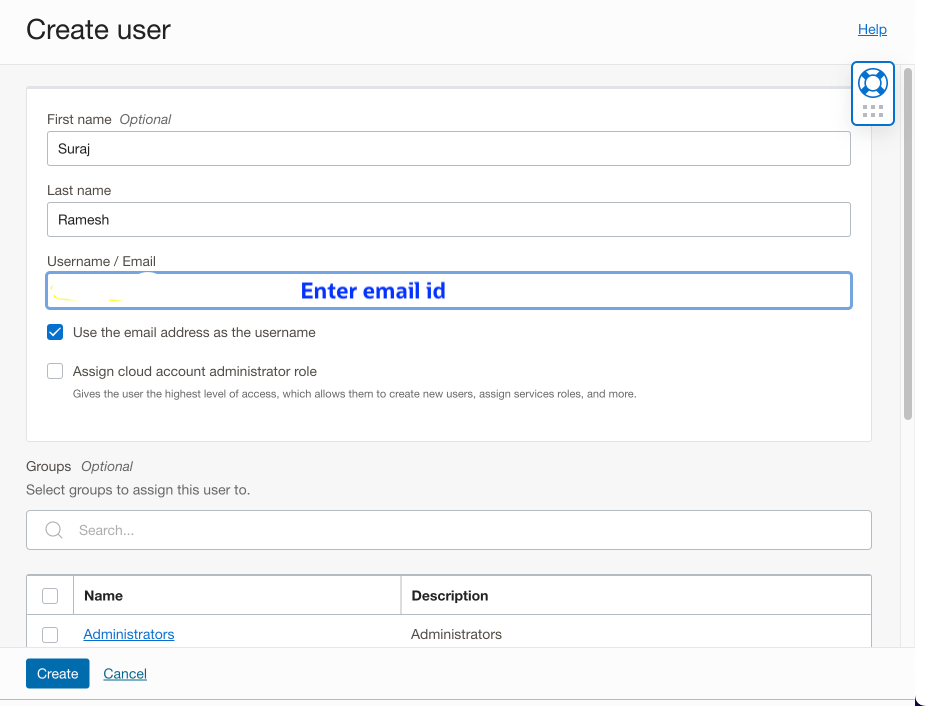Open the lifesaver support widget icon
This screenshot has height=706, width=946.
[872, 82]
